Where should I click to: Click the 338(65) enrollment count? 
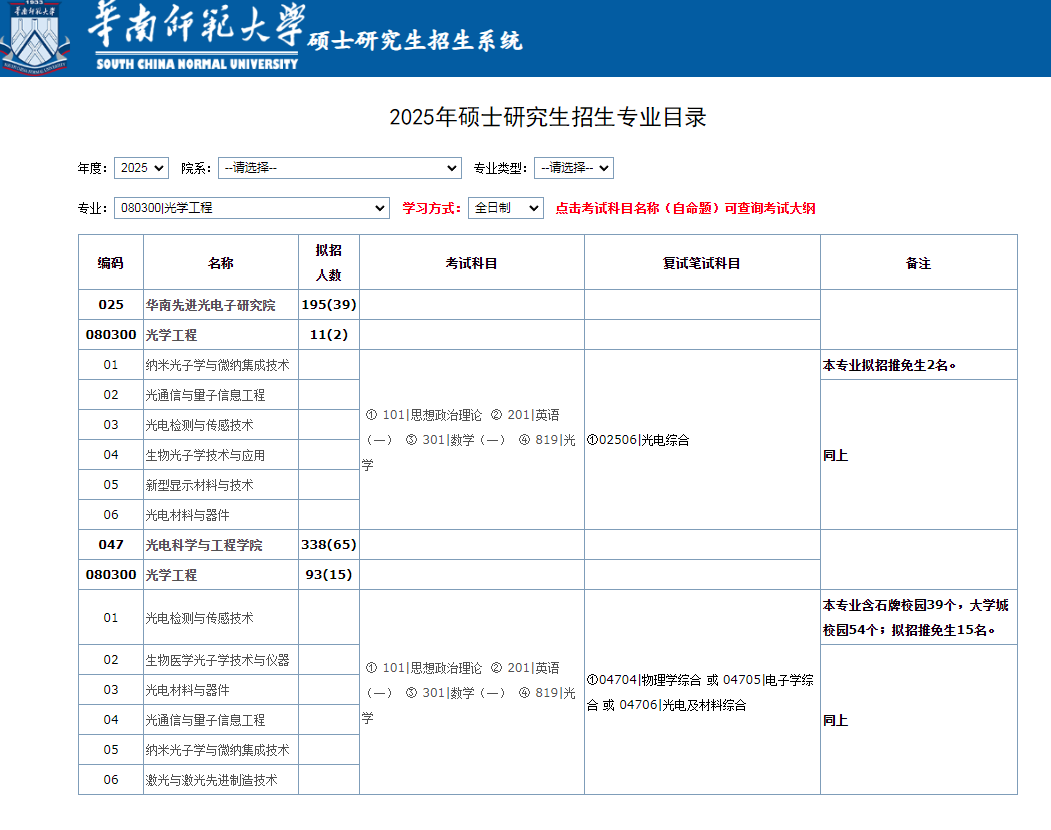click(328, 544)
